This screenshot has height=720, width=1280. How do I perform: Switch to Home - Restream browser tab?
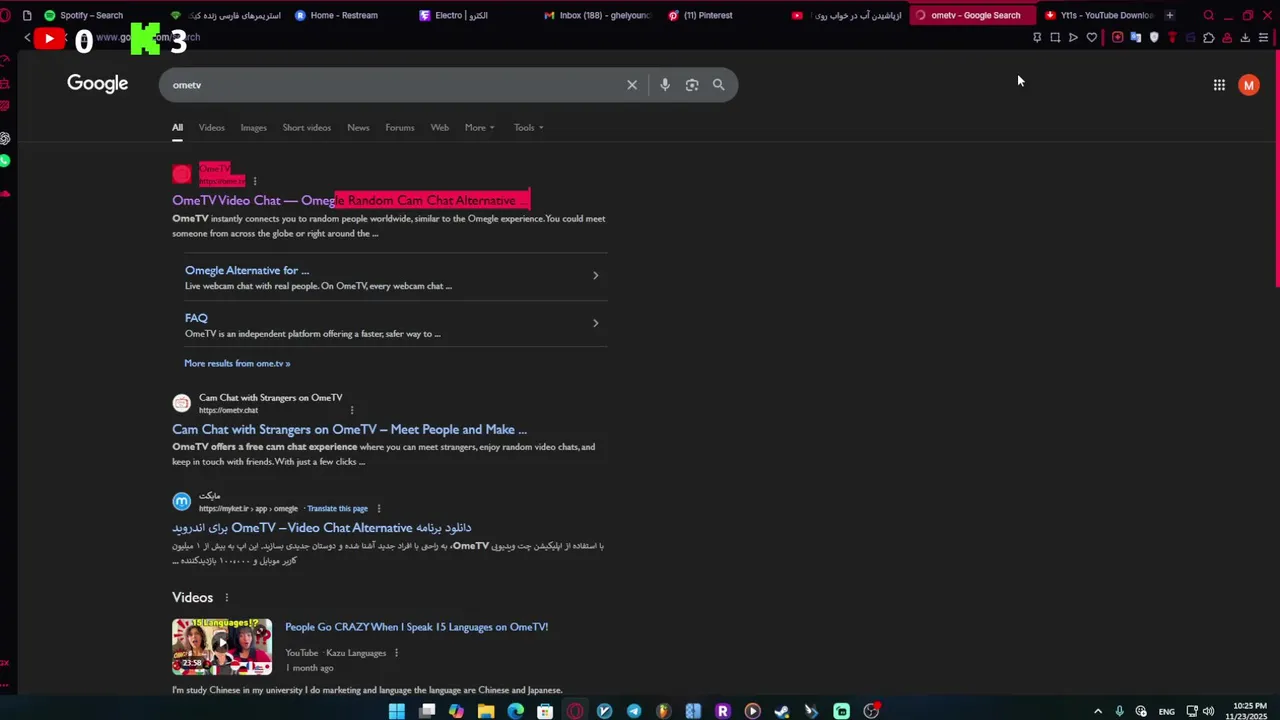coord(343,15)
